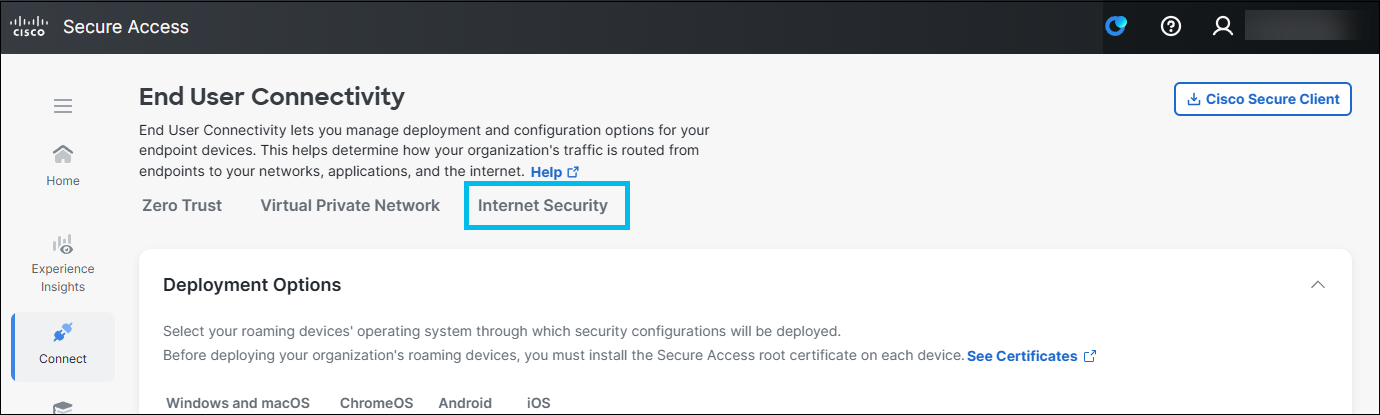Open the help question mark icon
This screenshot has width=1380, height=415.
[x=1171, y=27]
